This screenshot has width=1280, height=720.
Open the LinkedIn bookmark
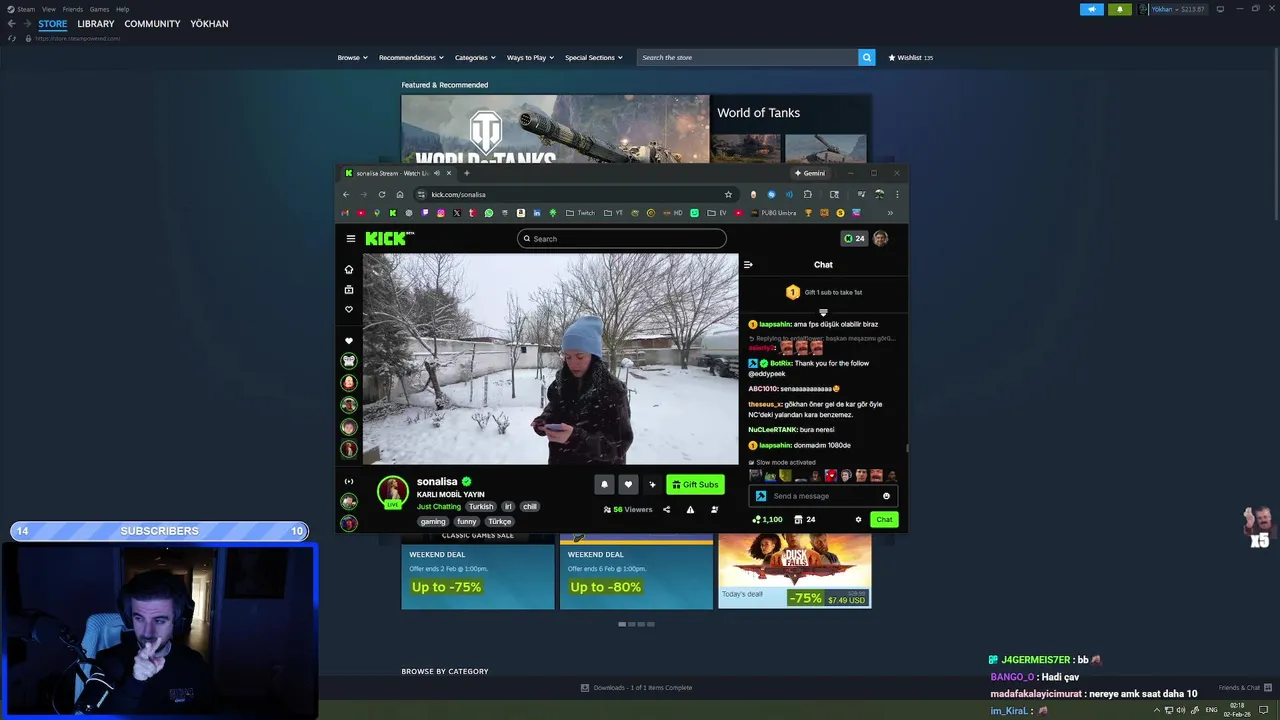pyautogui.click(x=536, y=213)
